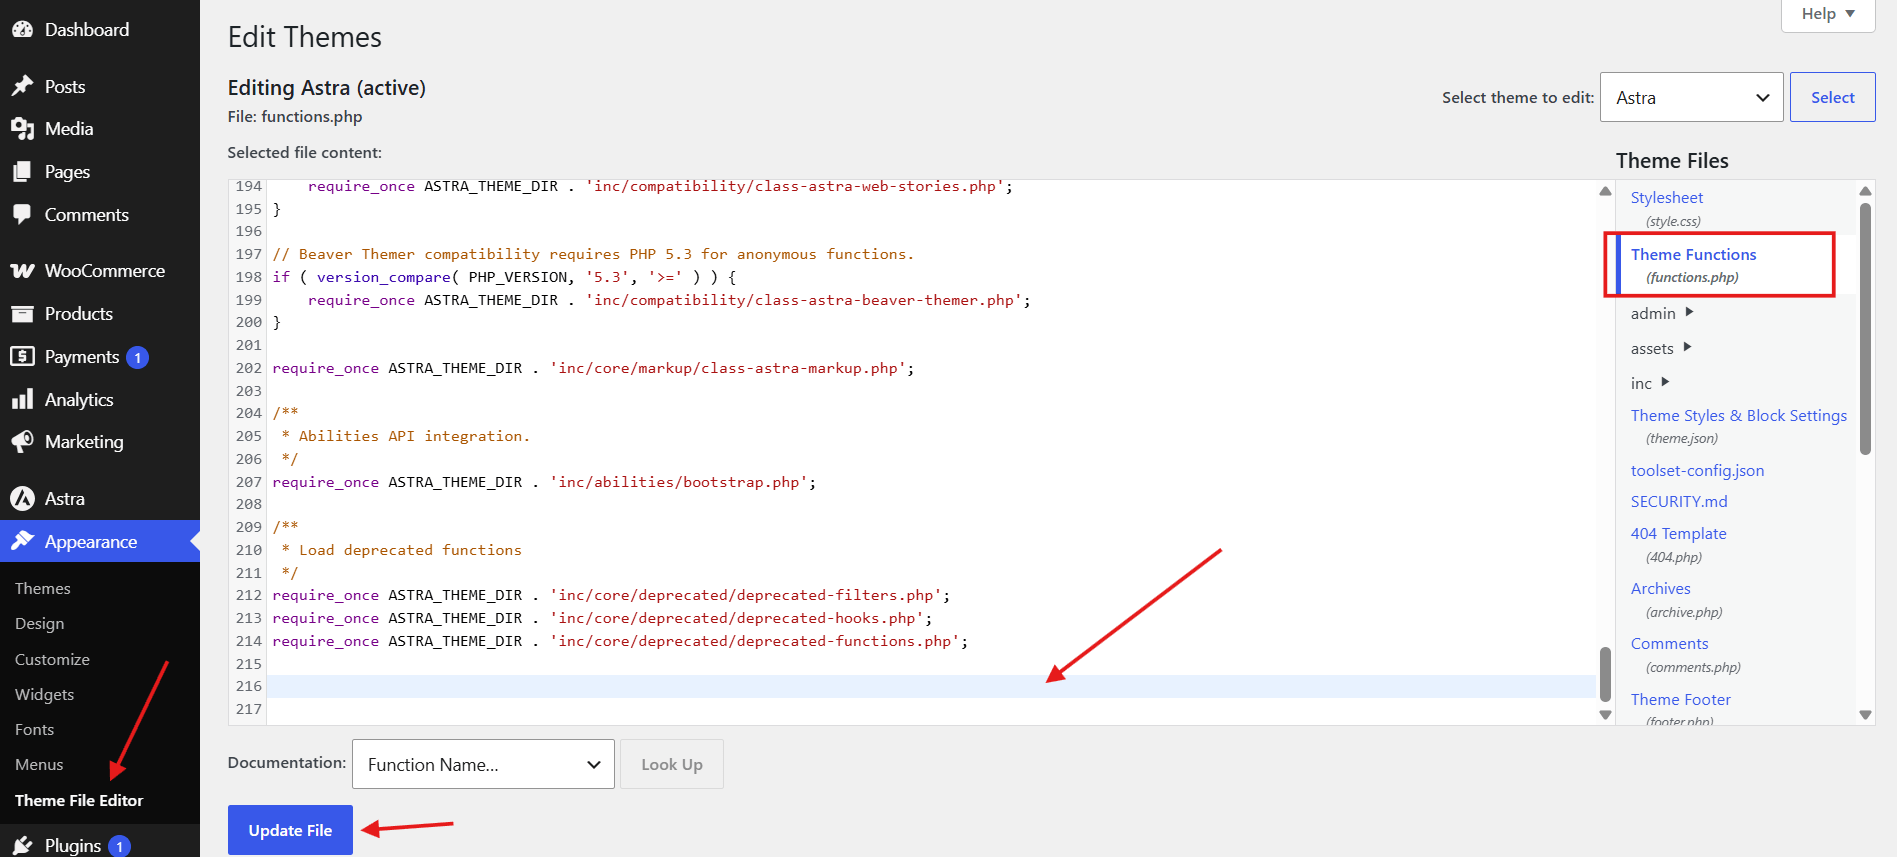Viewport: 1897px width, 857px height.
Task: Click the Products archive box icon
Action: [22, 314]
